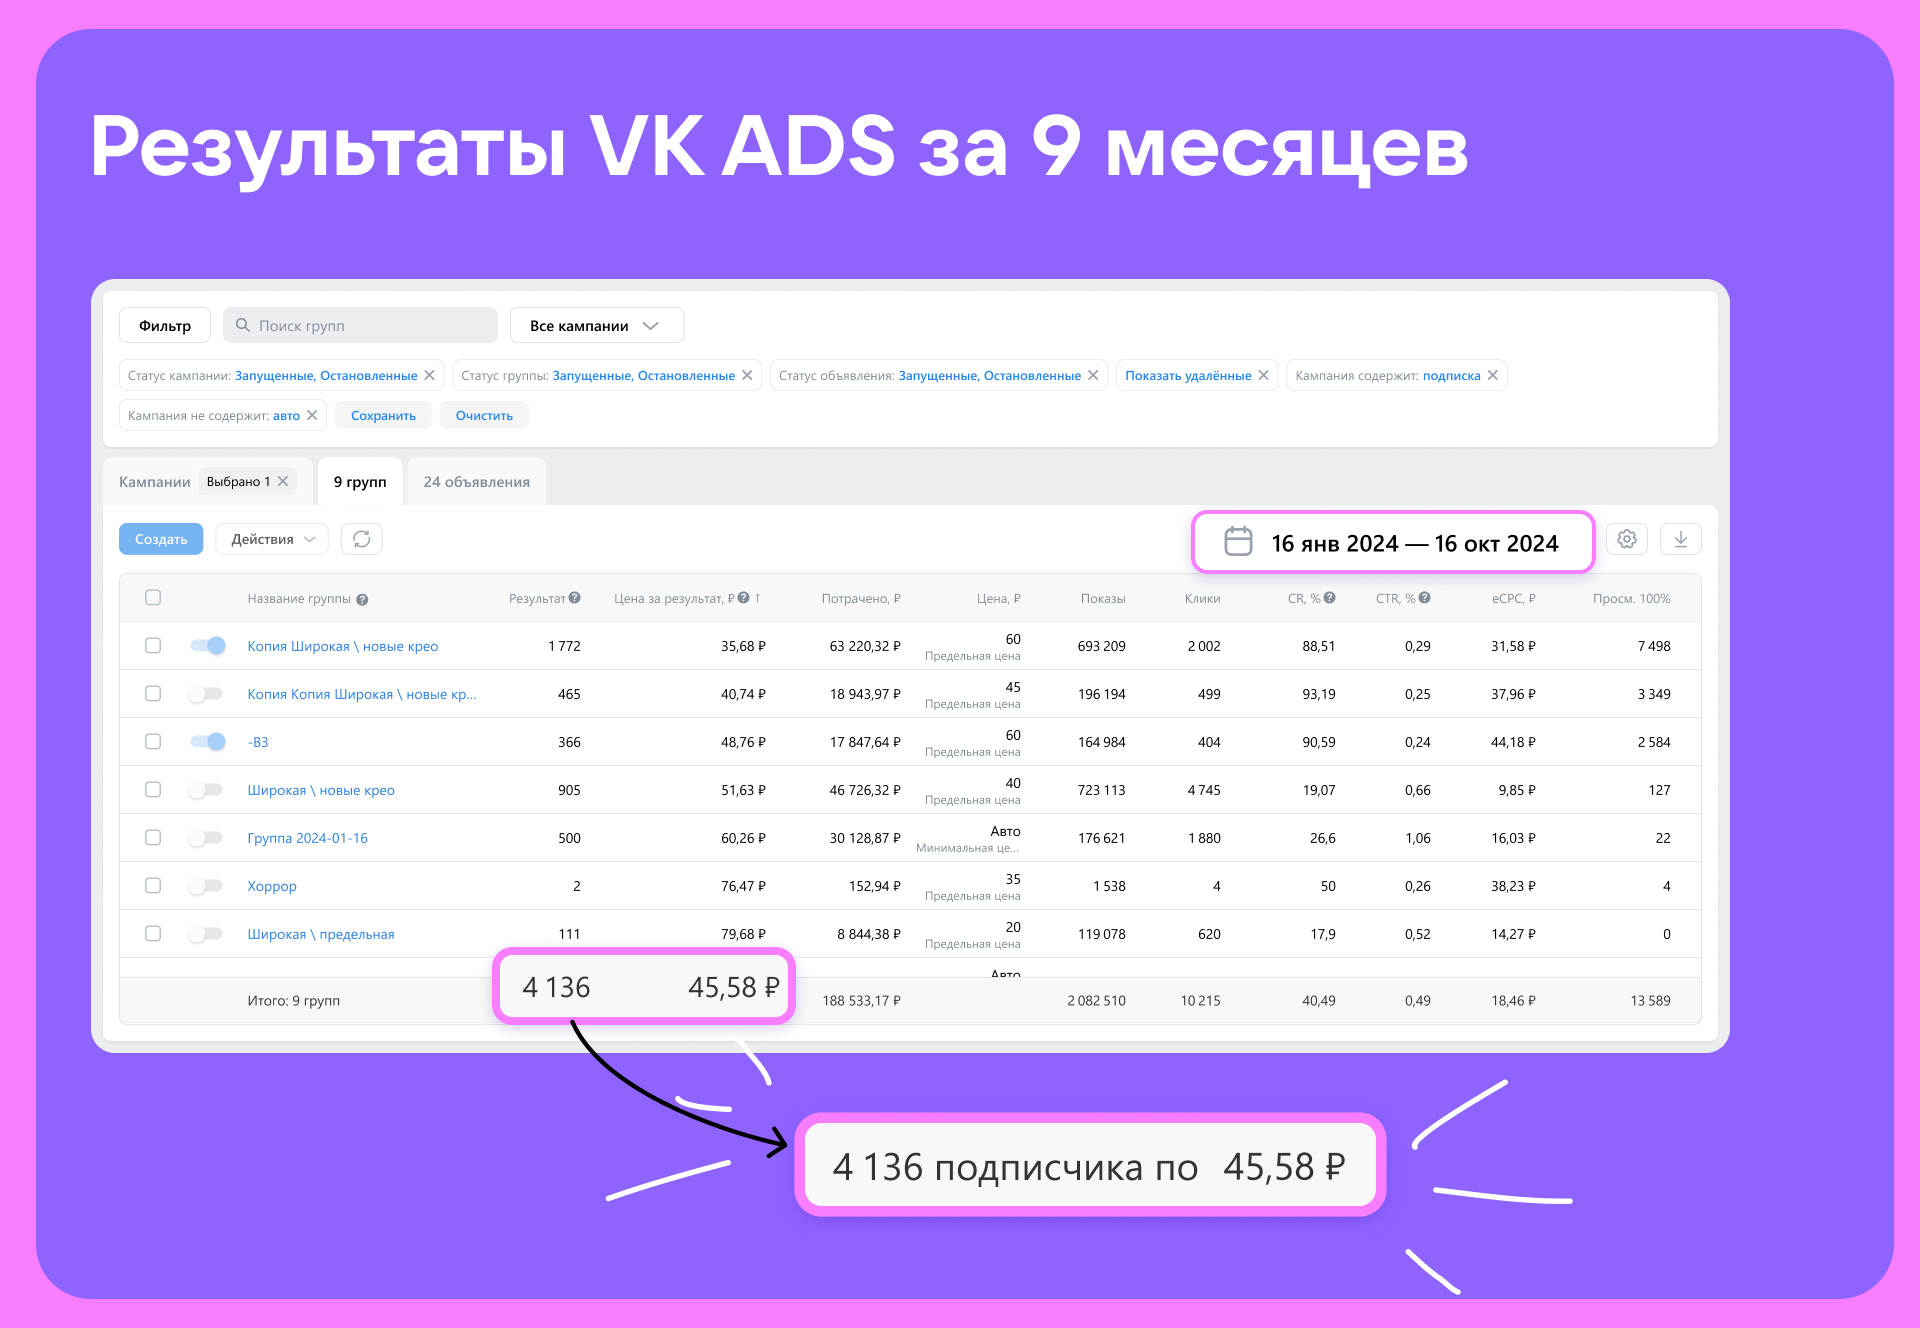The image size is (1920, 1328).
Task: Click help icon next to 'Результат' column
Action: 575,598
